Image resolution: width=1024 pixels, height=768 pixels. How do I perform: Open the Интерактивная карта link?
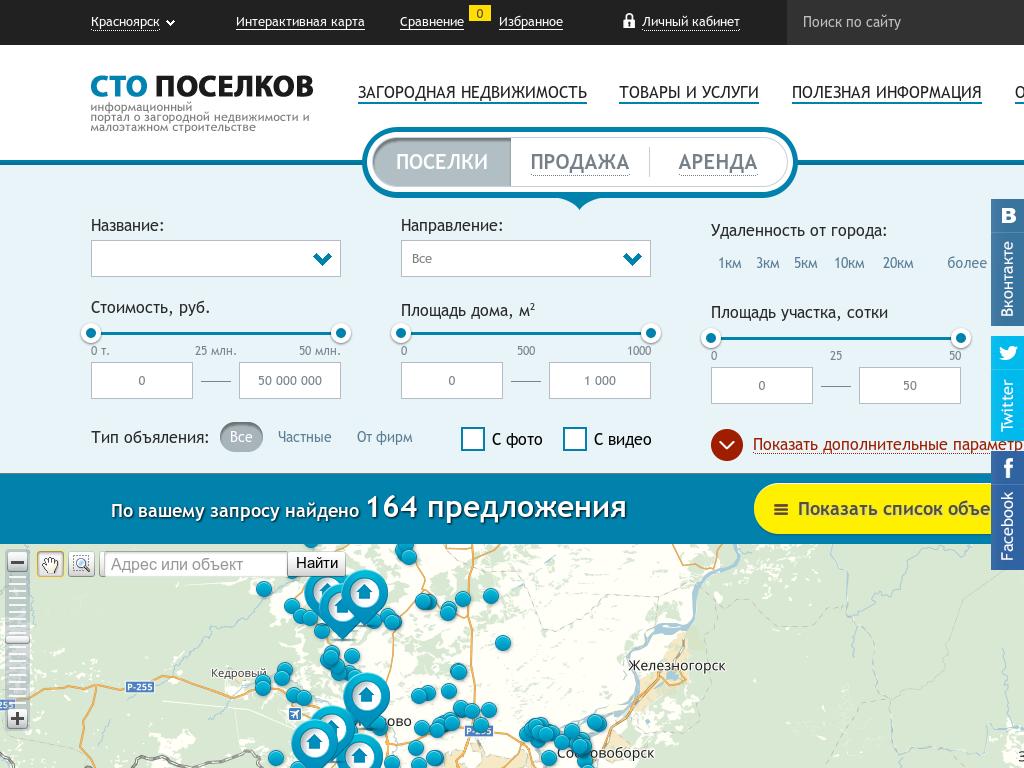pos(300,21)
